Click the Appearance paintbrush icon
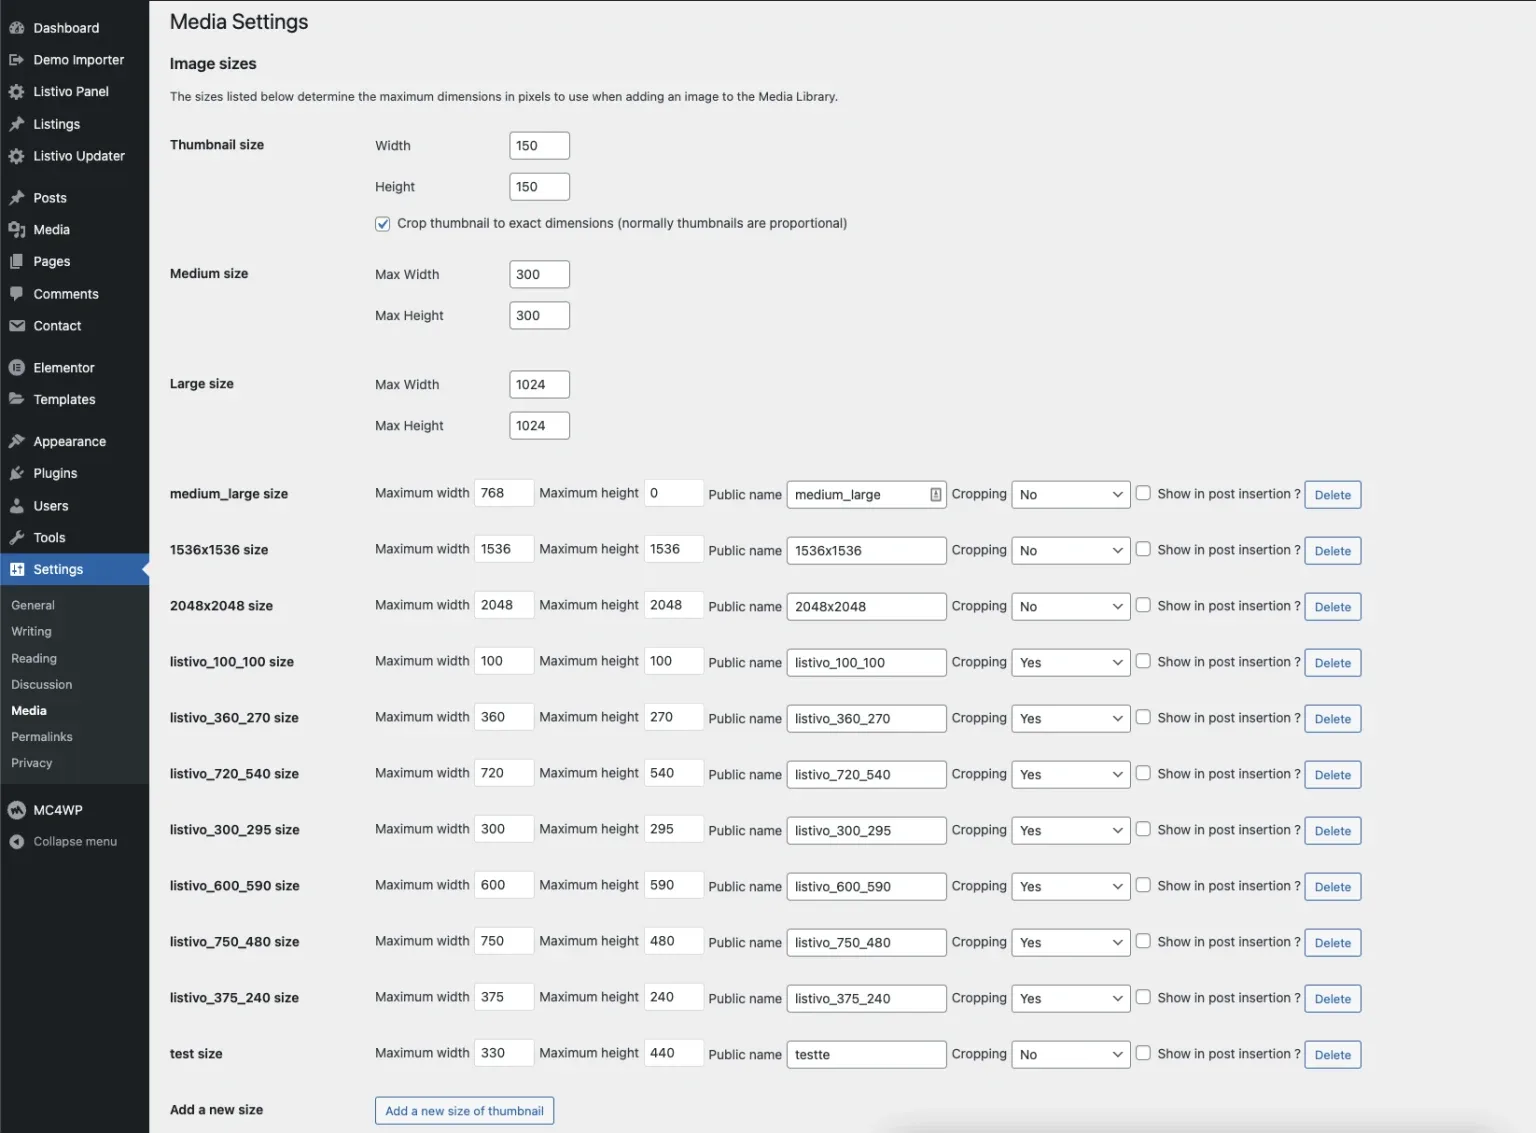 [x=17, y=442]
